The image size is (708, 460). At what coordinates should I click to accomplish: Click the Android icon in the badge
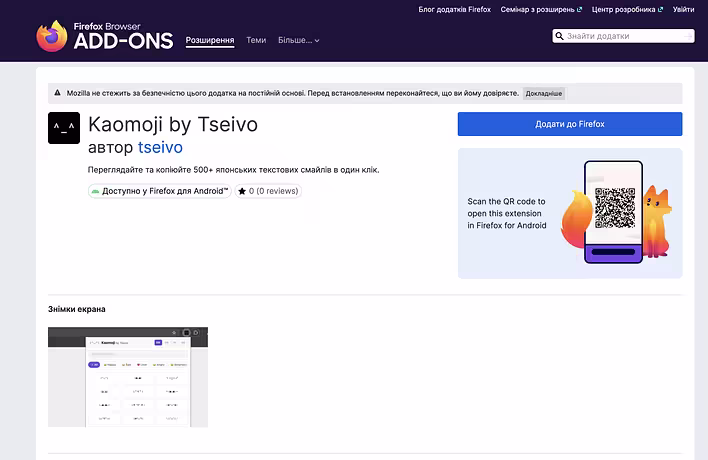(95, 191)
